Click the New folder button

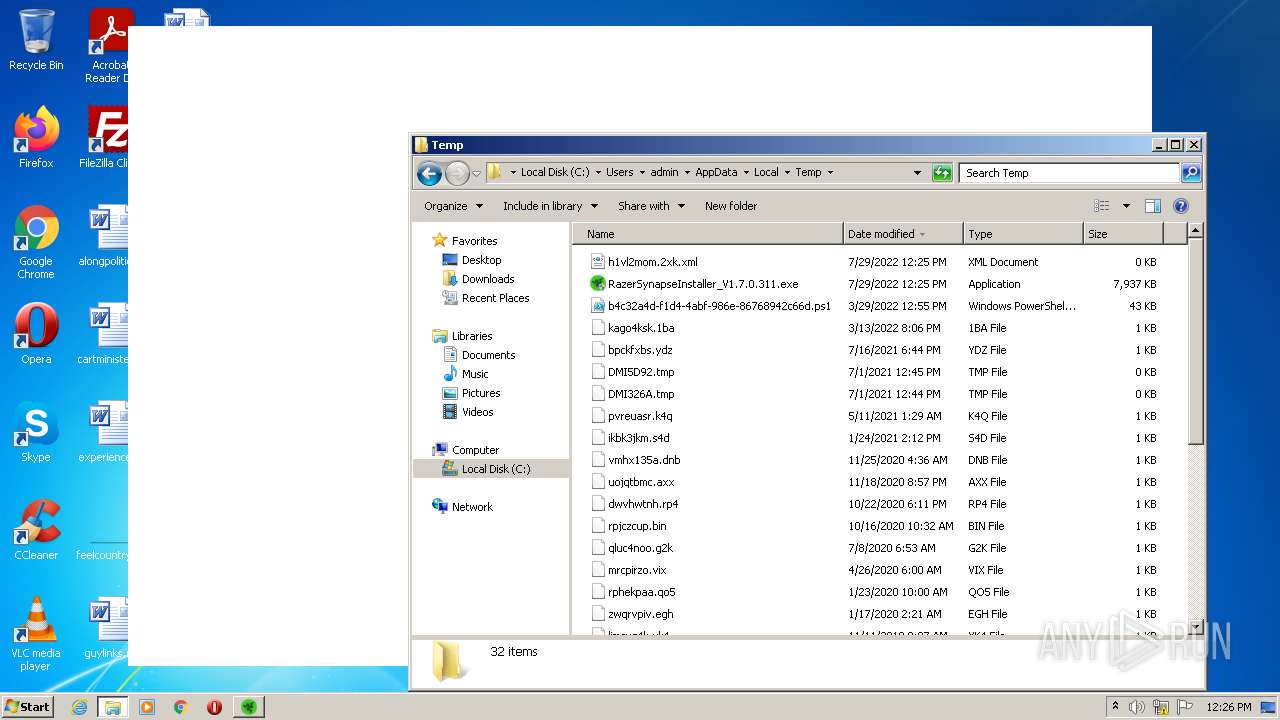[x=731, y=206]
